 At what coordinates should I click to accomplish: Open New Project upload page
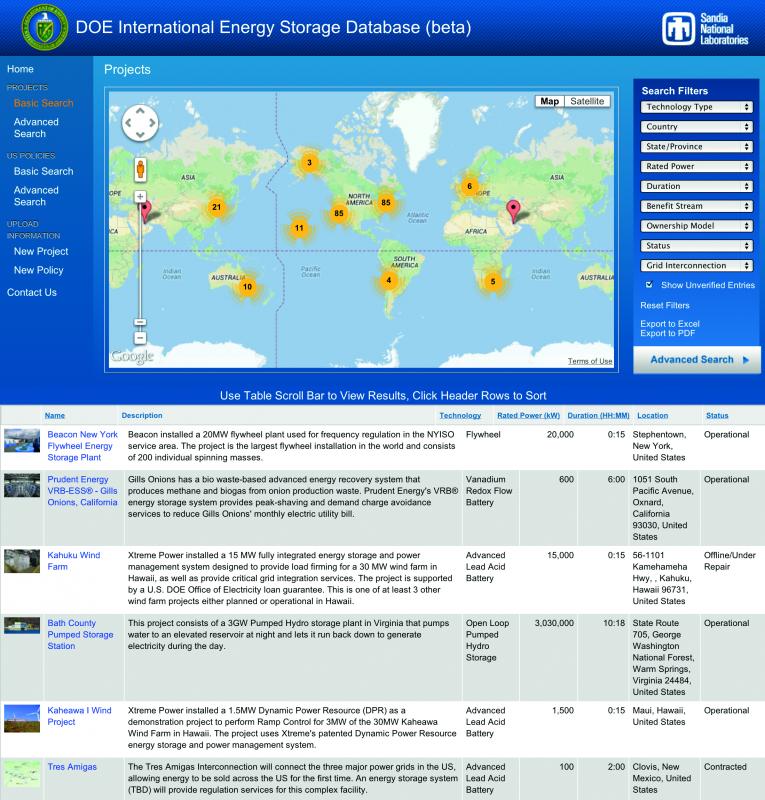(x=41, y=252)
